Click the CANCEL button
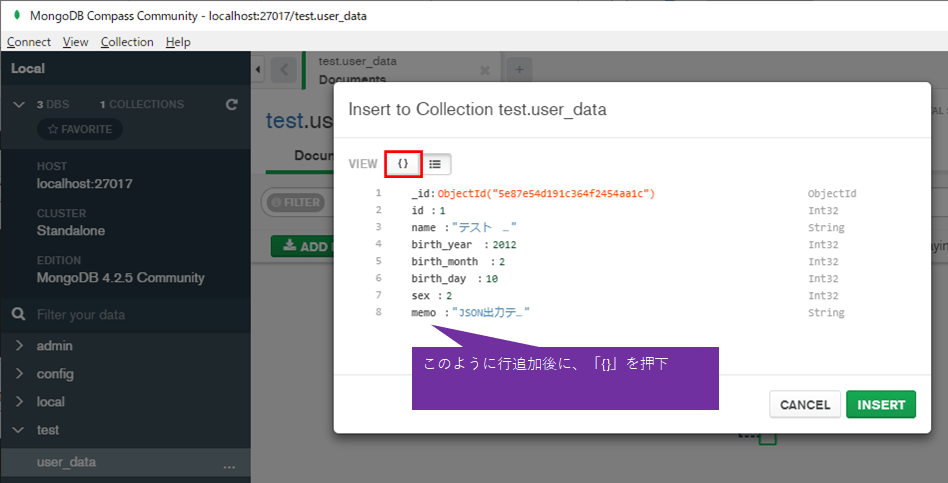Image resolution: width=948 pixels, height=483 pixels. 805,404
